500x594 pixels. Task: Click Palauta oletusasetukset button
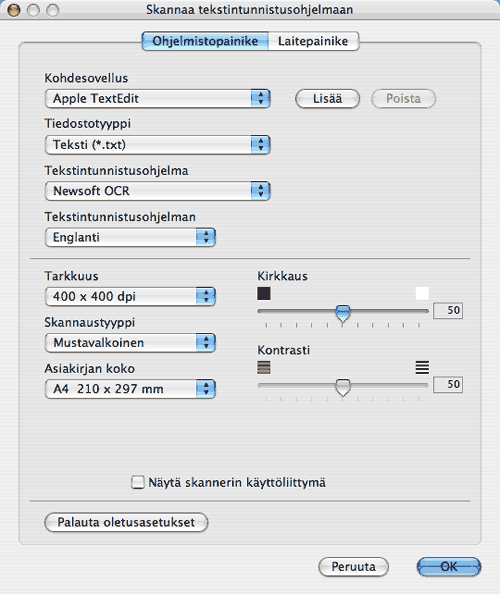[x=126, y=522]
